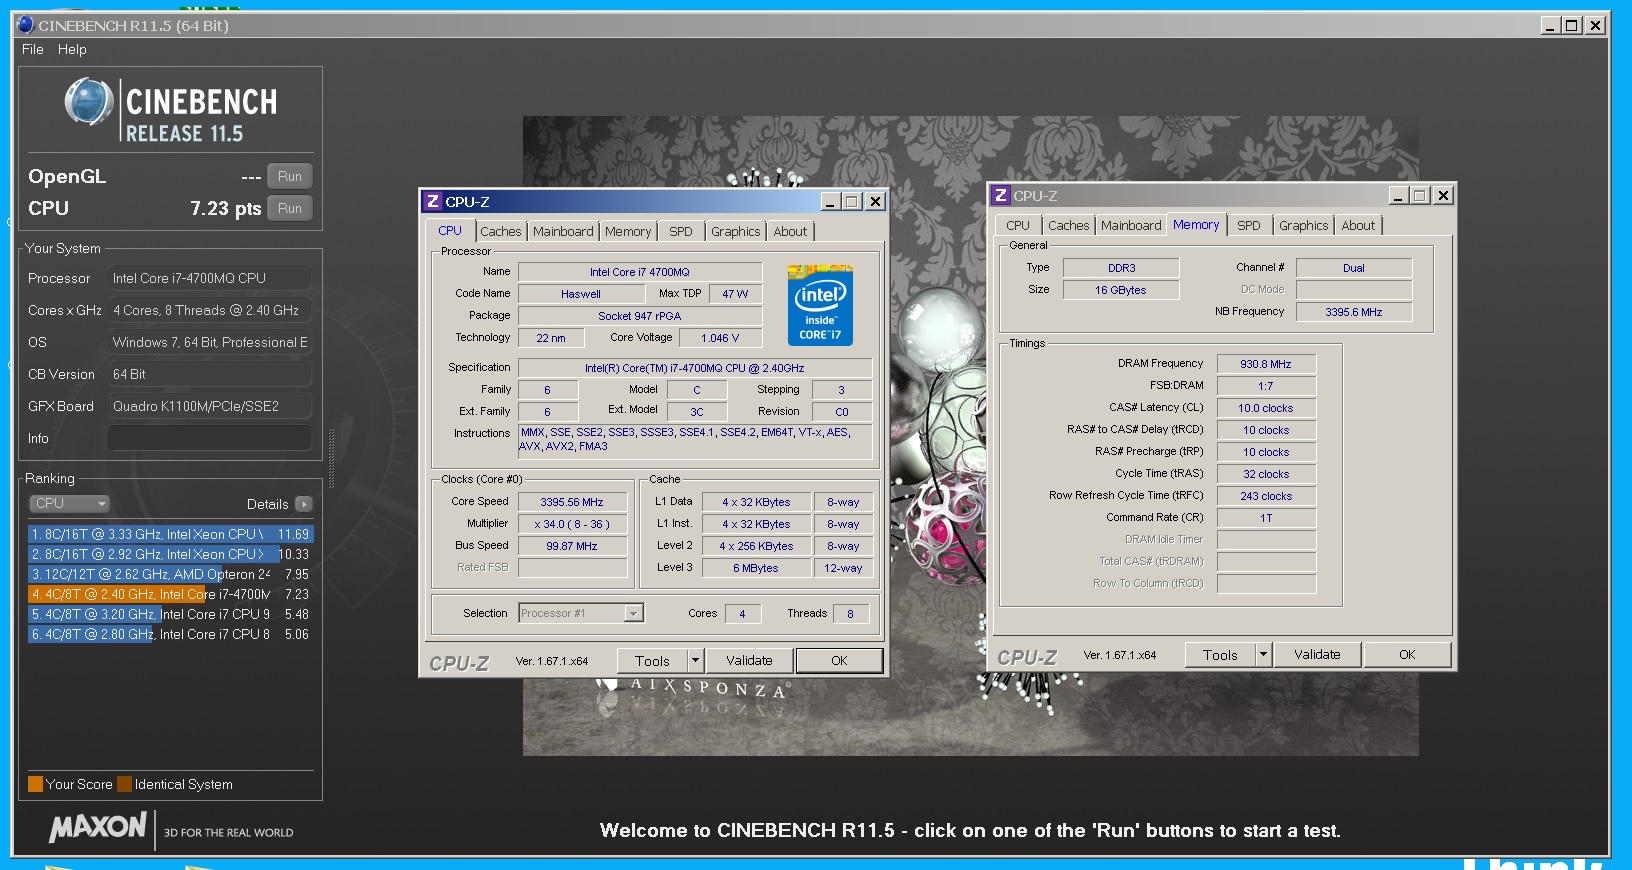Maximize the Cinebench main window
The image size is (1632, 870).
[1572, 25]
